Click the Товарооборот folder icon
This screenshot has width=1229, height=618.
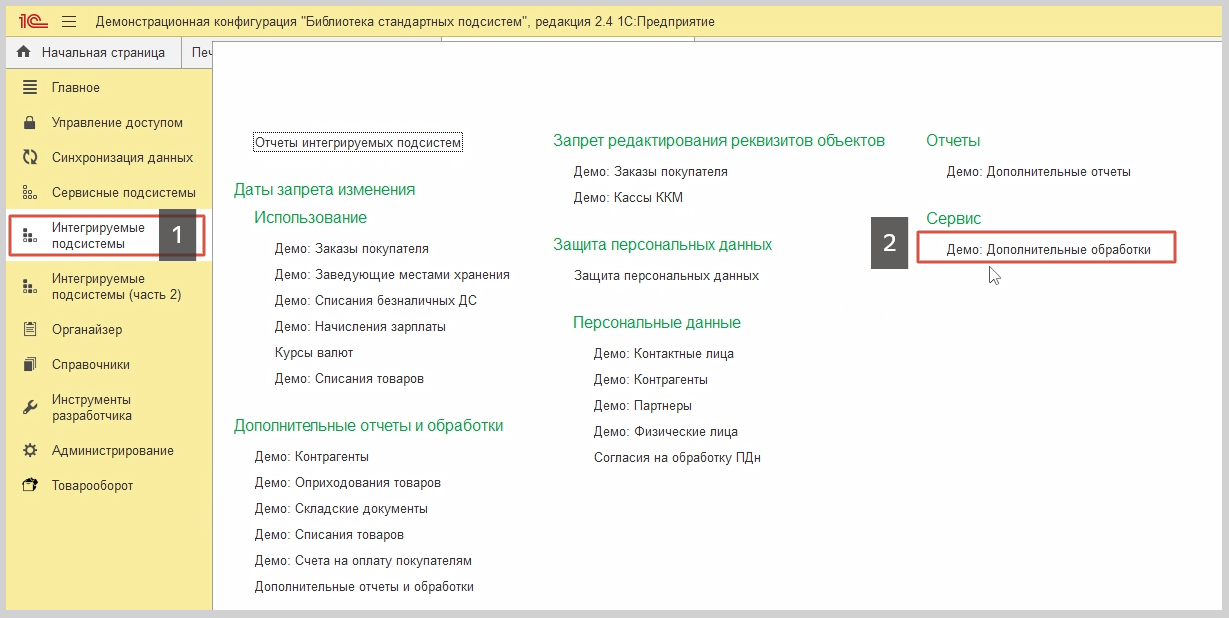(x=30, y=486)
